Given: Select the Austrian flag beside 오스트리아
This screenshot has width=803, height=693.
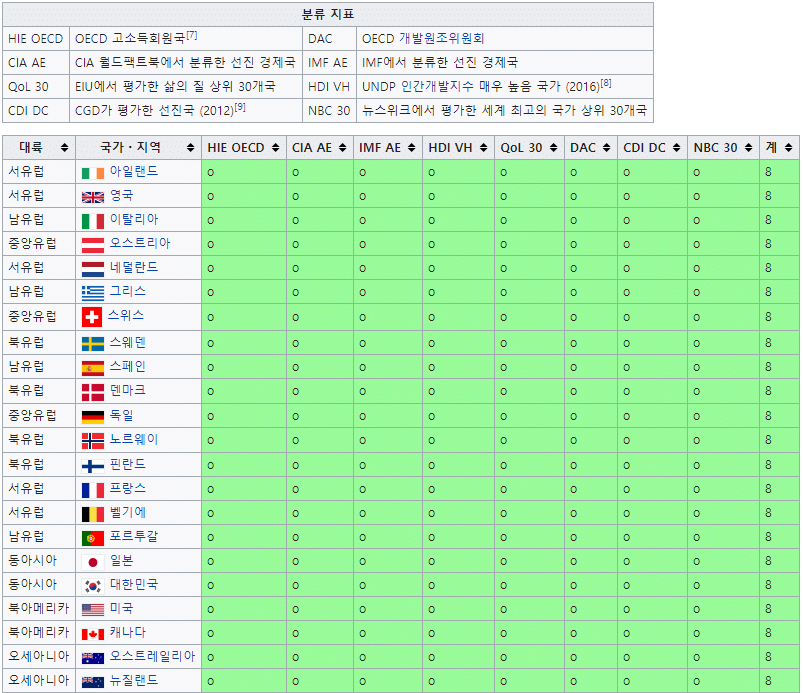Looking at the screenshot, I should [93, 245].
